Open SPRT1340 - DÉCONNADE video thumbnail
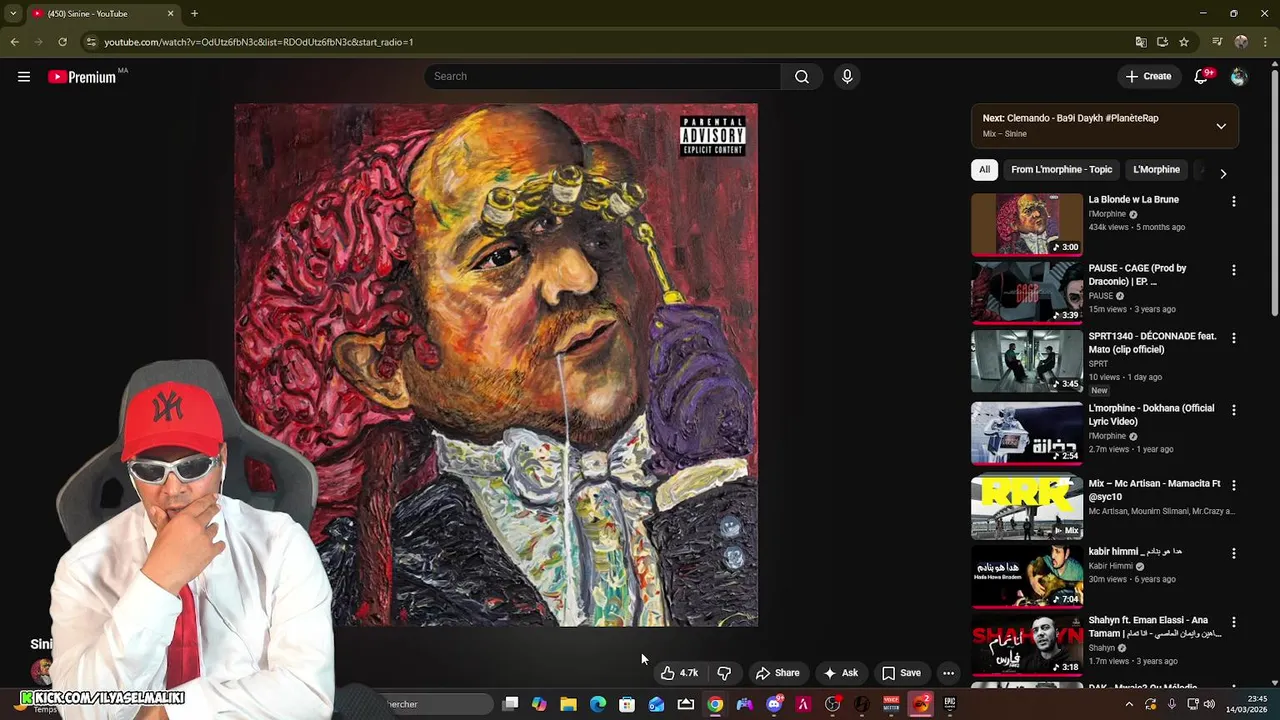This screenshot has height=720, width=1280. [x=1027, y=361]
